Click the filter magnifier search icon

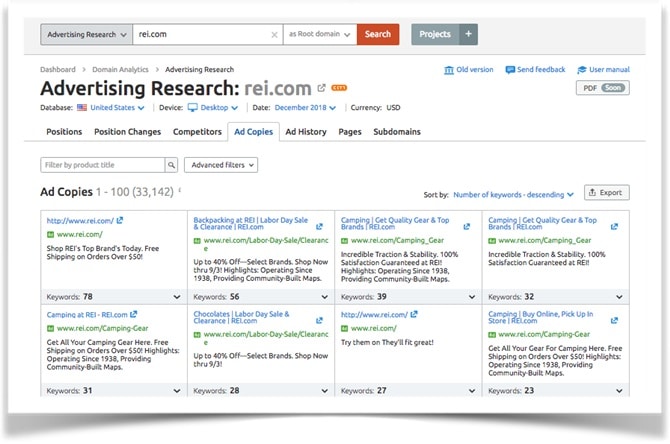click(171, 165)
